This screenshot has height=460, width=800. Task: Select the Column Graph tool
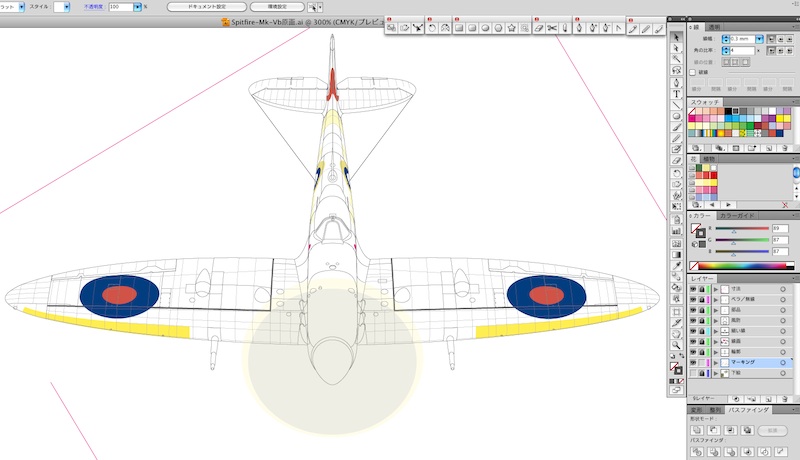click(x=677, y=231)
